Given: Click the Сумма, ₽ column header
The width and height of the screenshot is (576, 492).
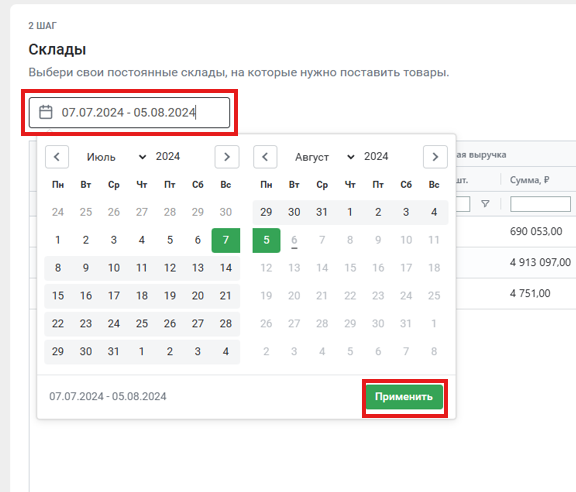Looking at the screenshot, I should 529,180.
